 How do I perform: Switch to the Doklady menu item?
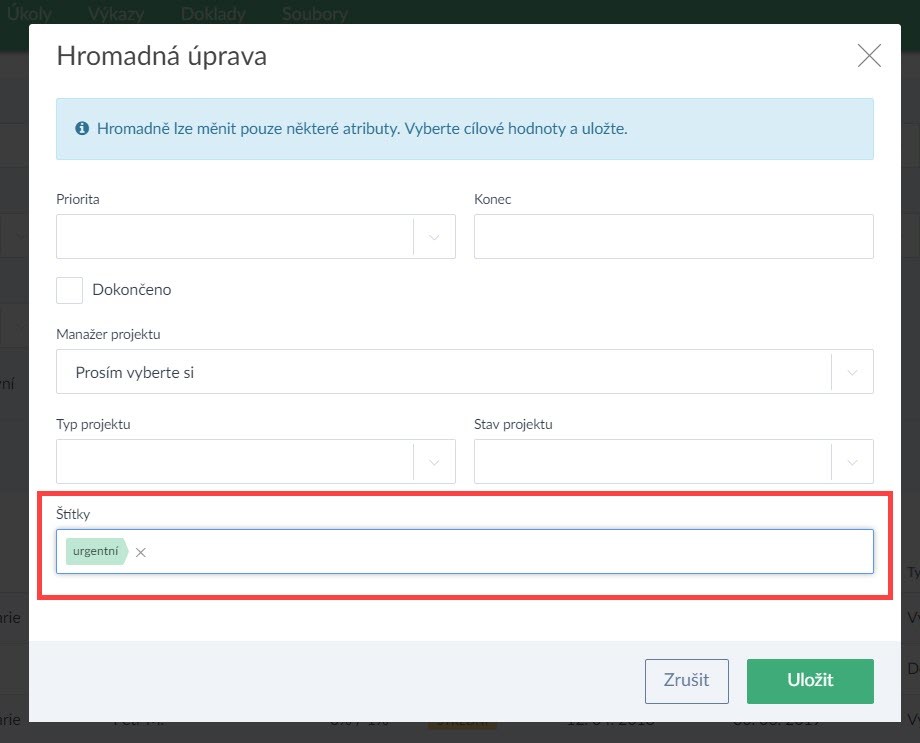click(x=214, y=14)
